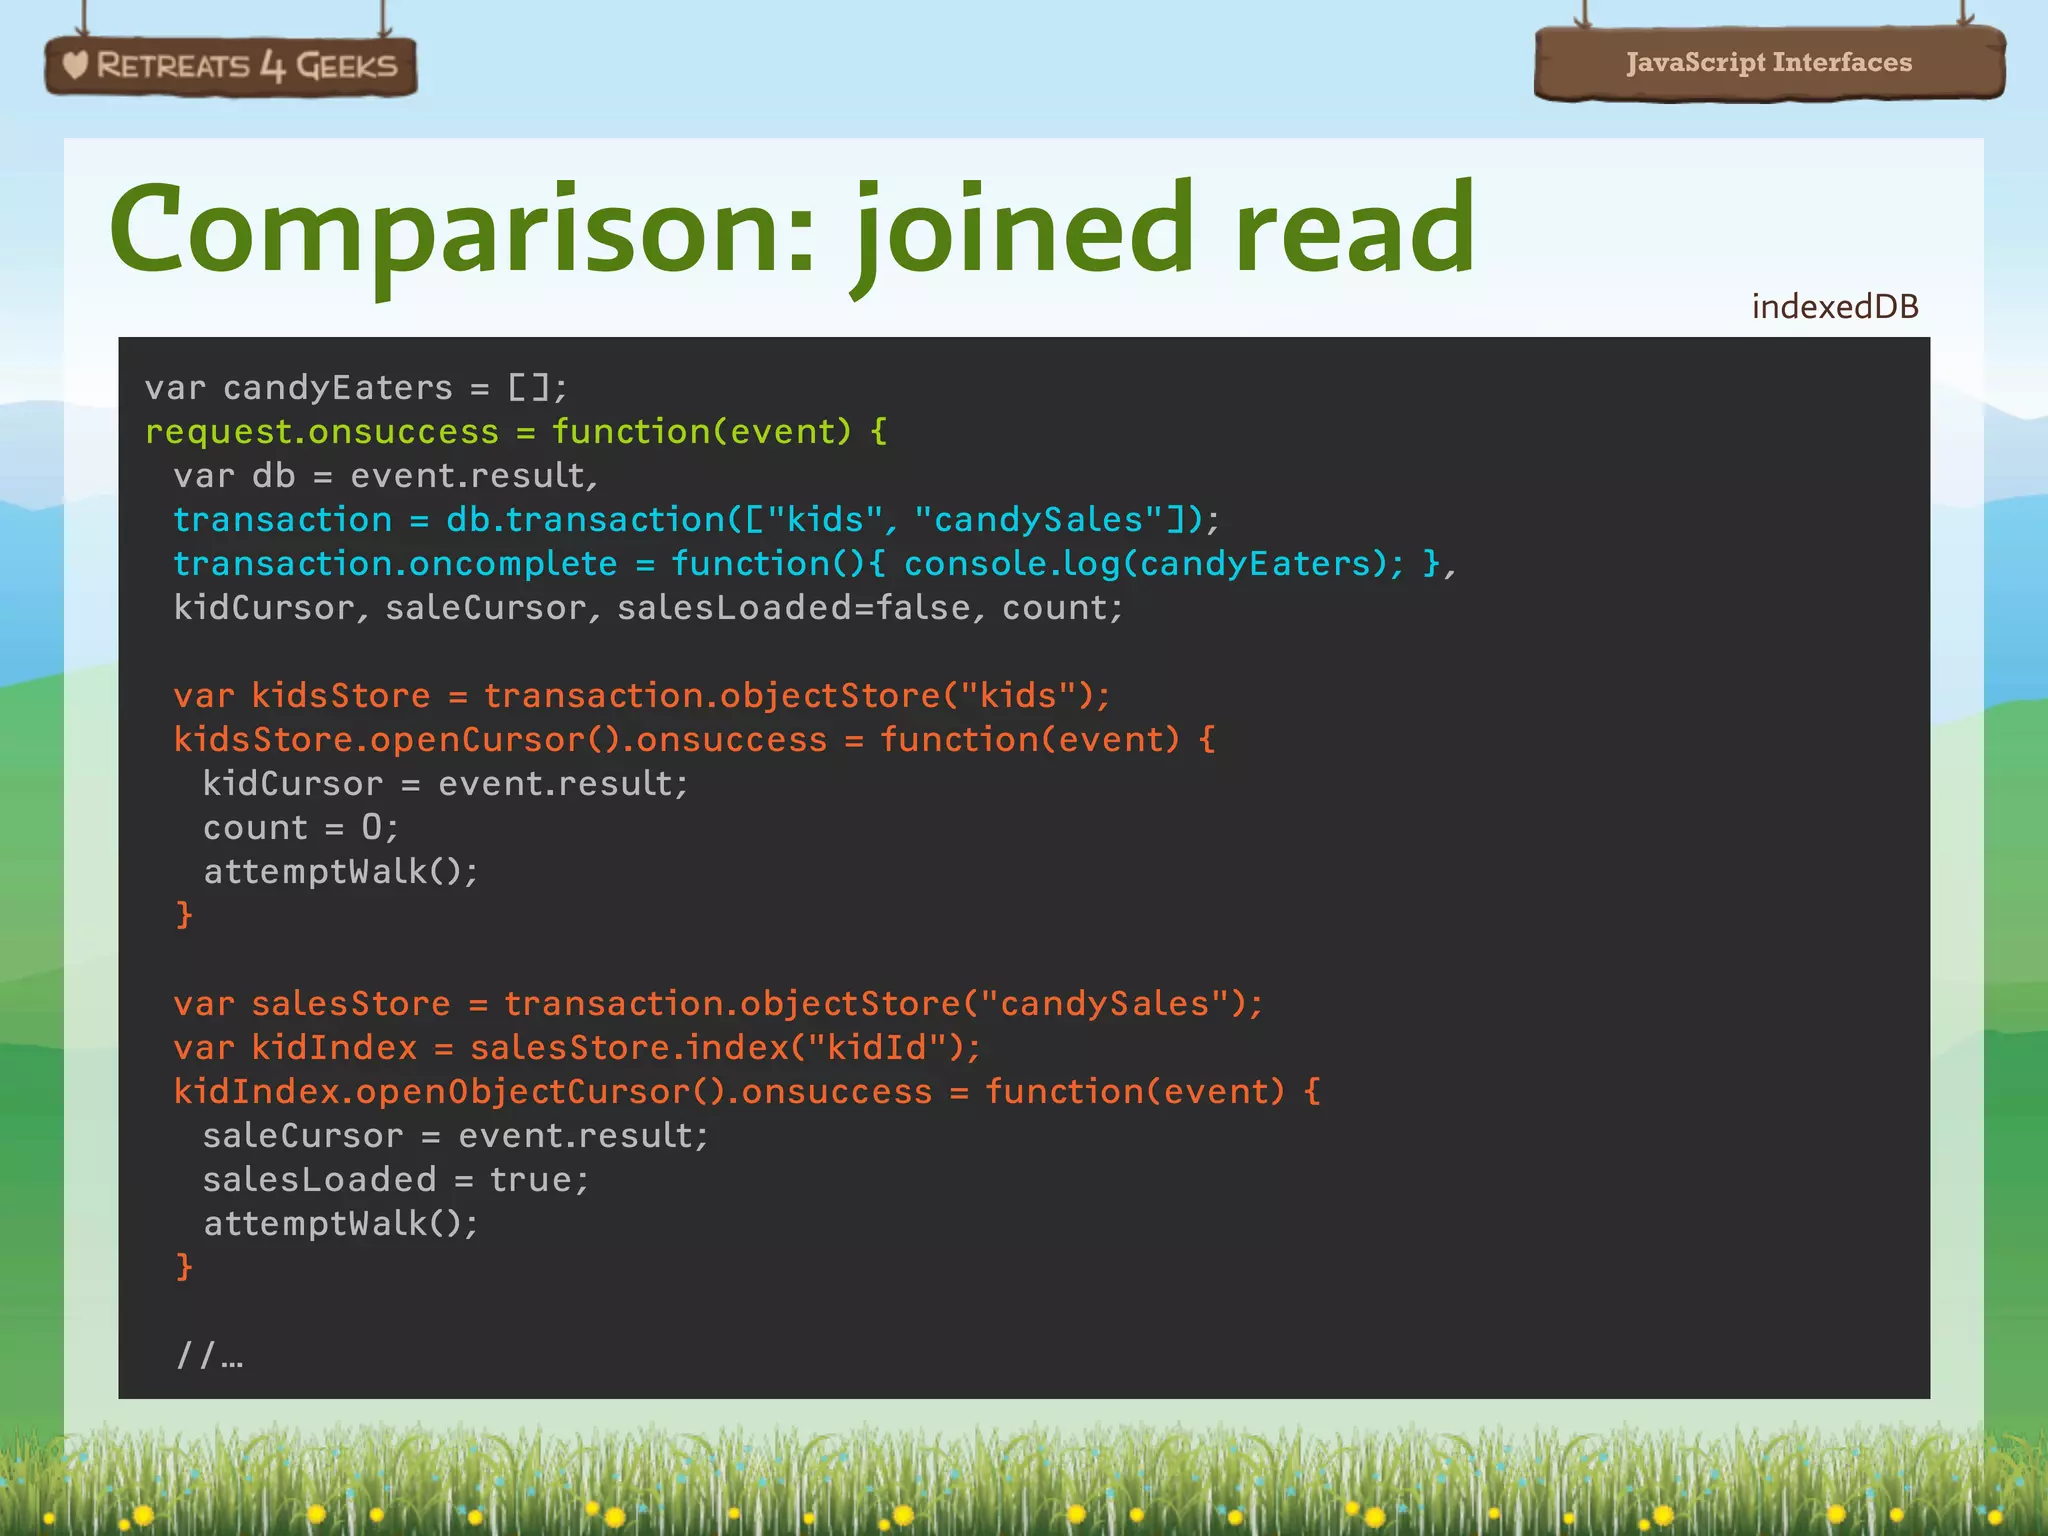Click the Retreats 4 Geeks logo sign

231,66
